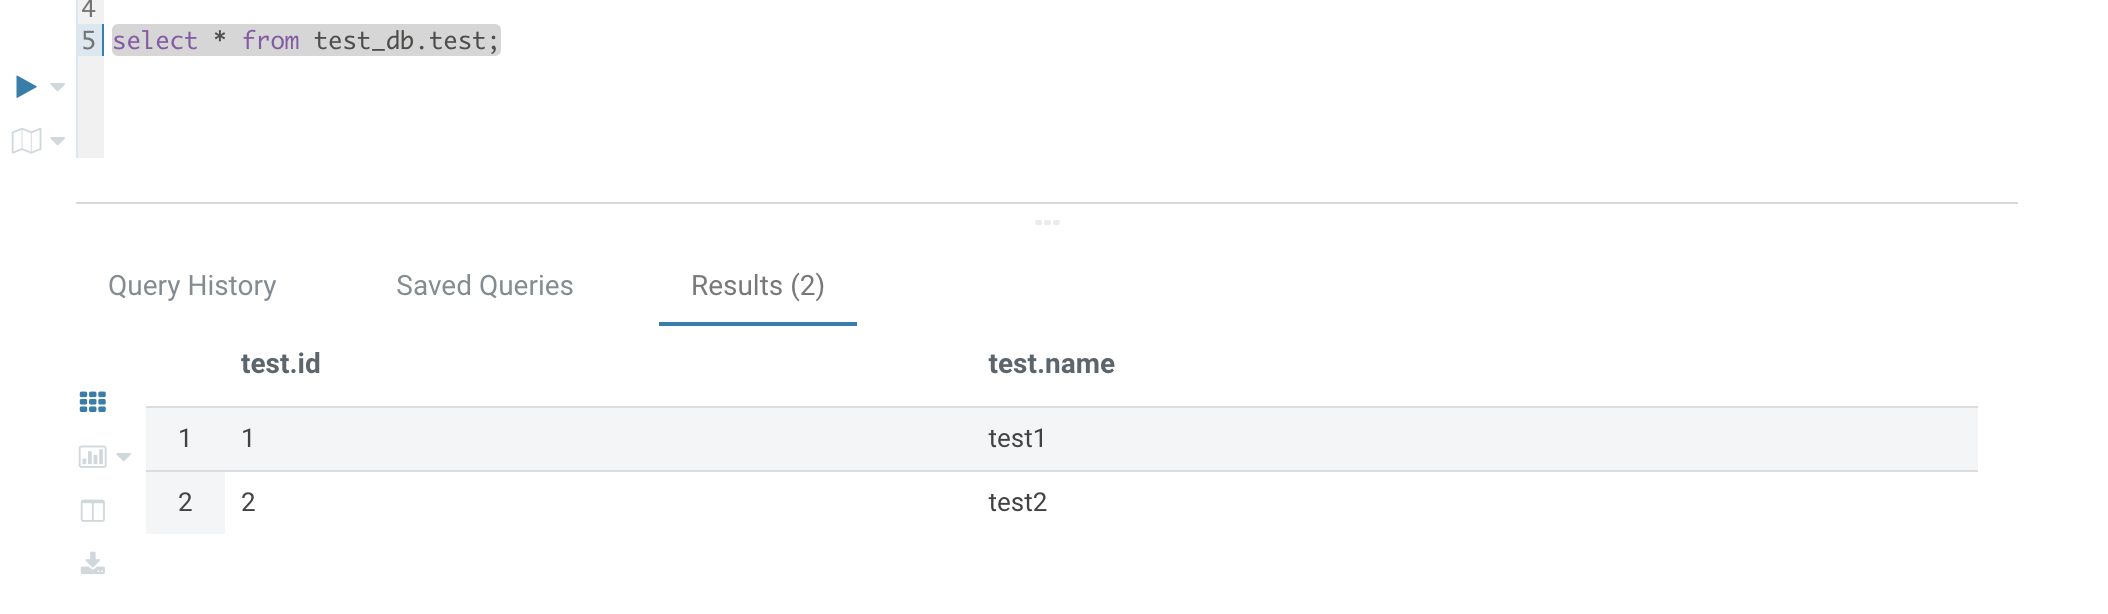Expand the dropdown next to the explain icon
The image size is (2108, 614).
pos(58,141)
